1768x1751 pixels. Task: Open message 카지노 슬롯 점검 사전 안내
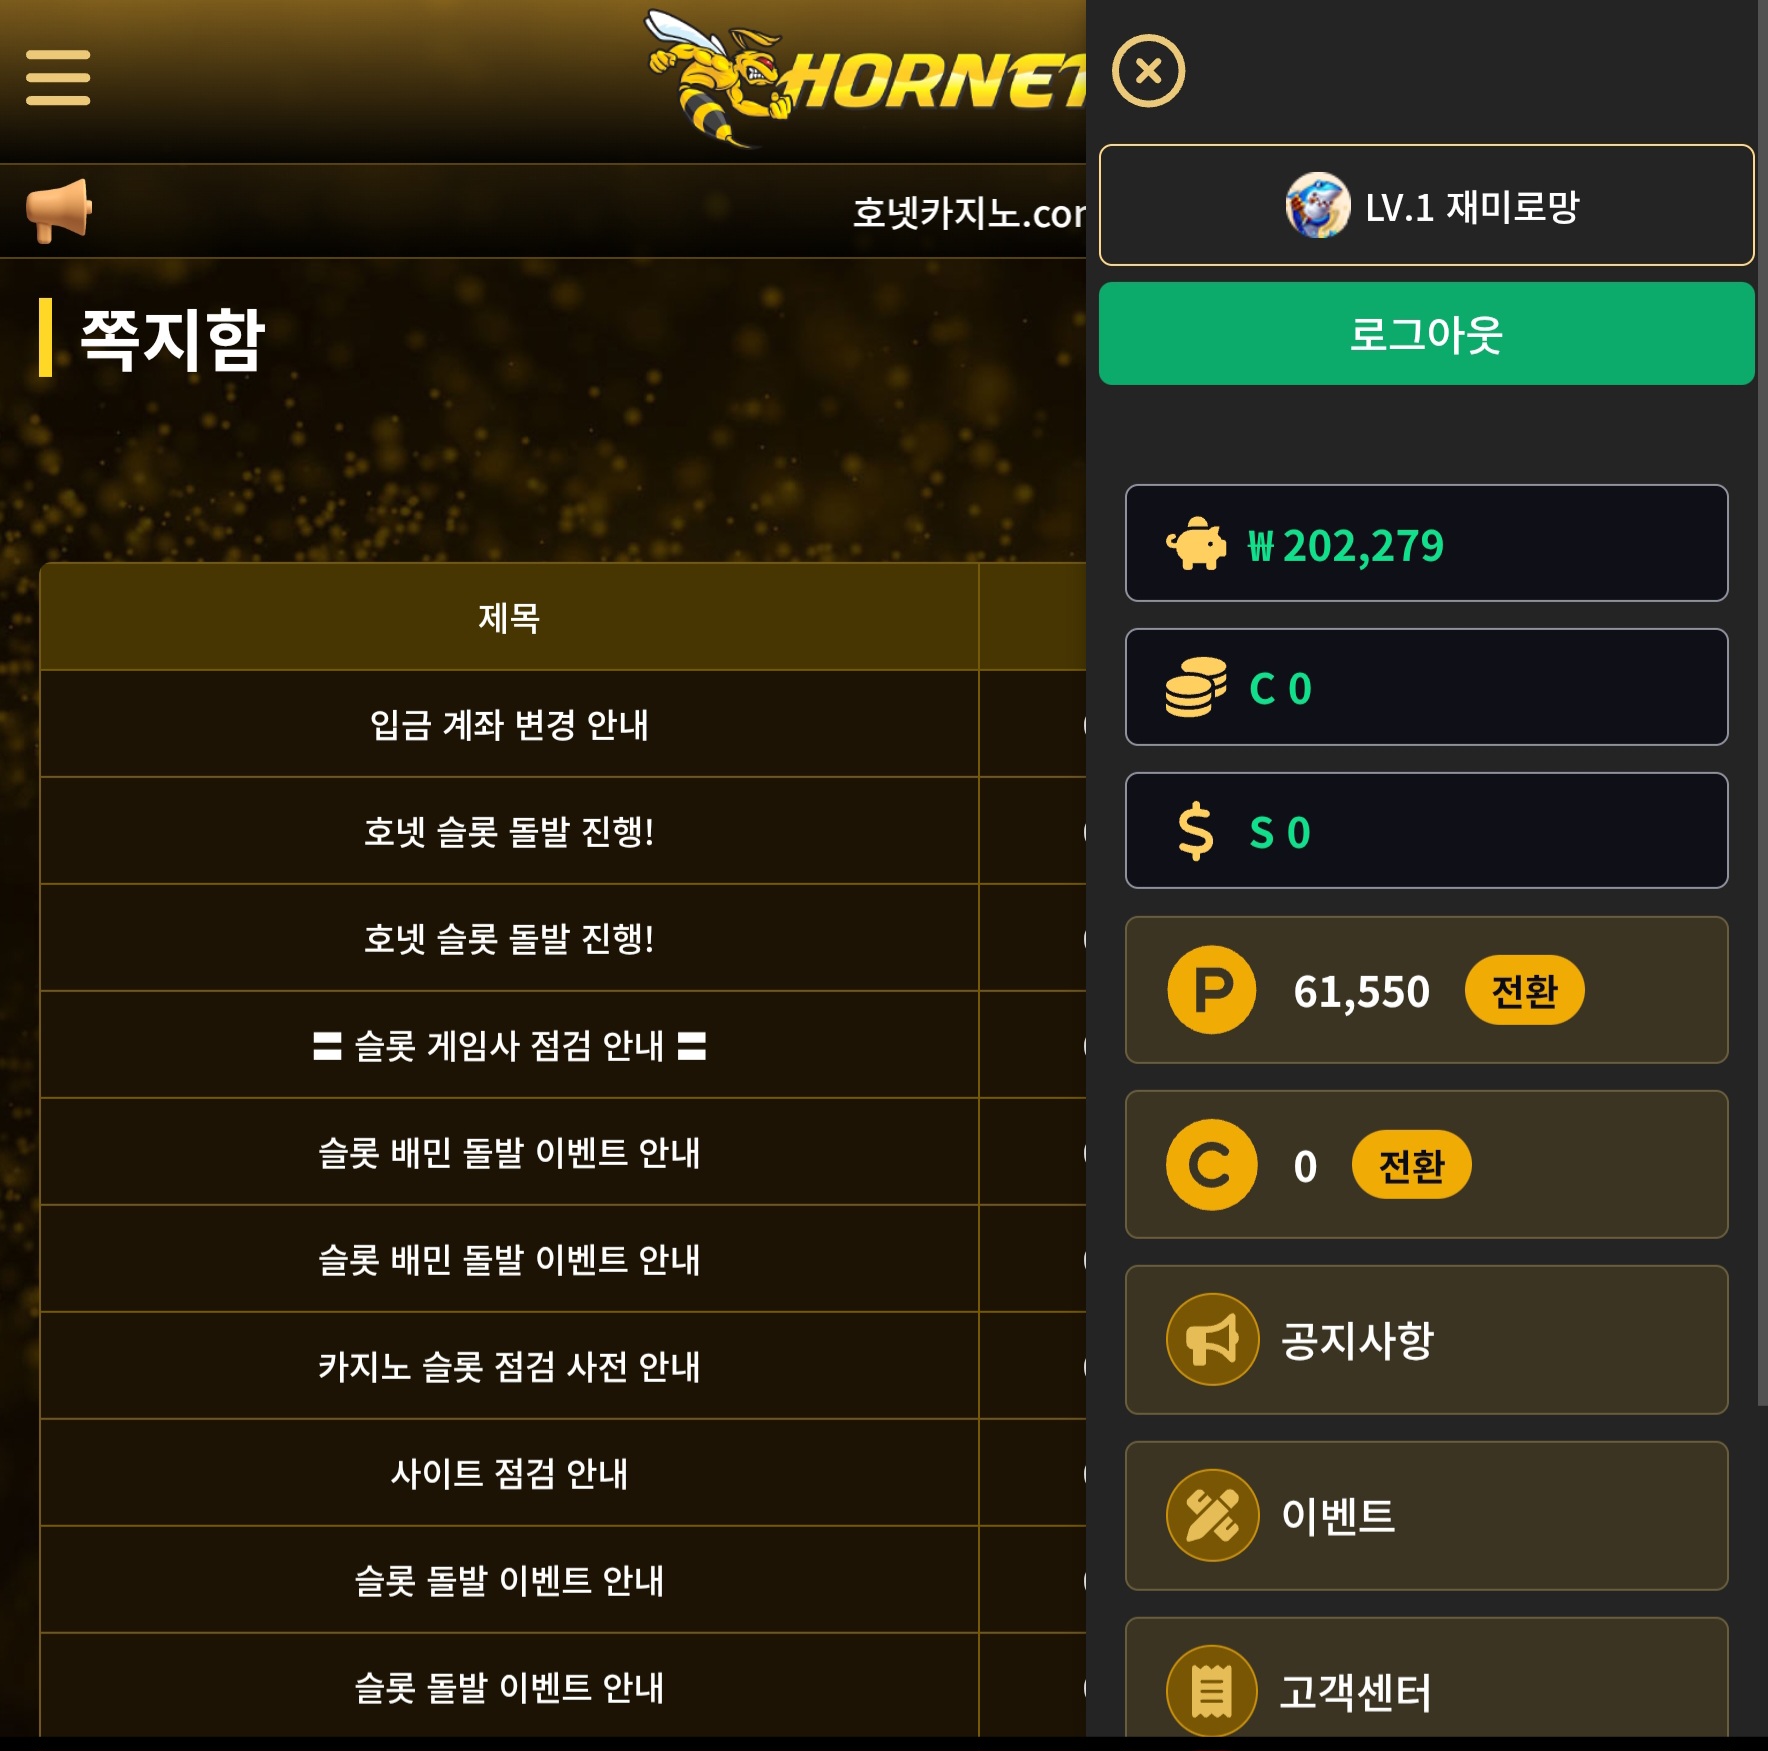tap(509, 1366)
